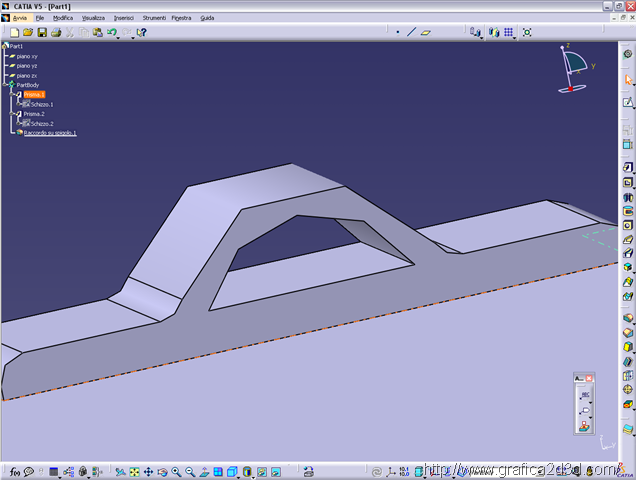Click the Zoom In magnifier icon
This screenshot has width=636, height=480.
176,471
